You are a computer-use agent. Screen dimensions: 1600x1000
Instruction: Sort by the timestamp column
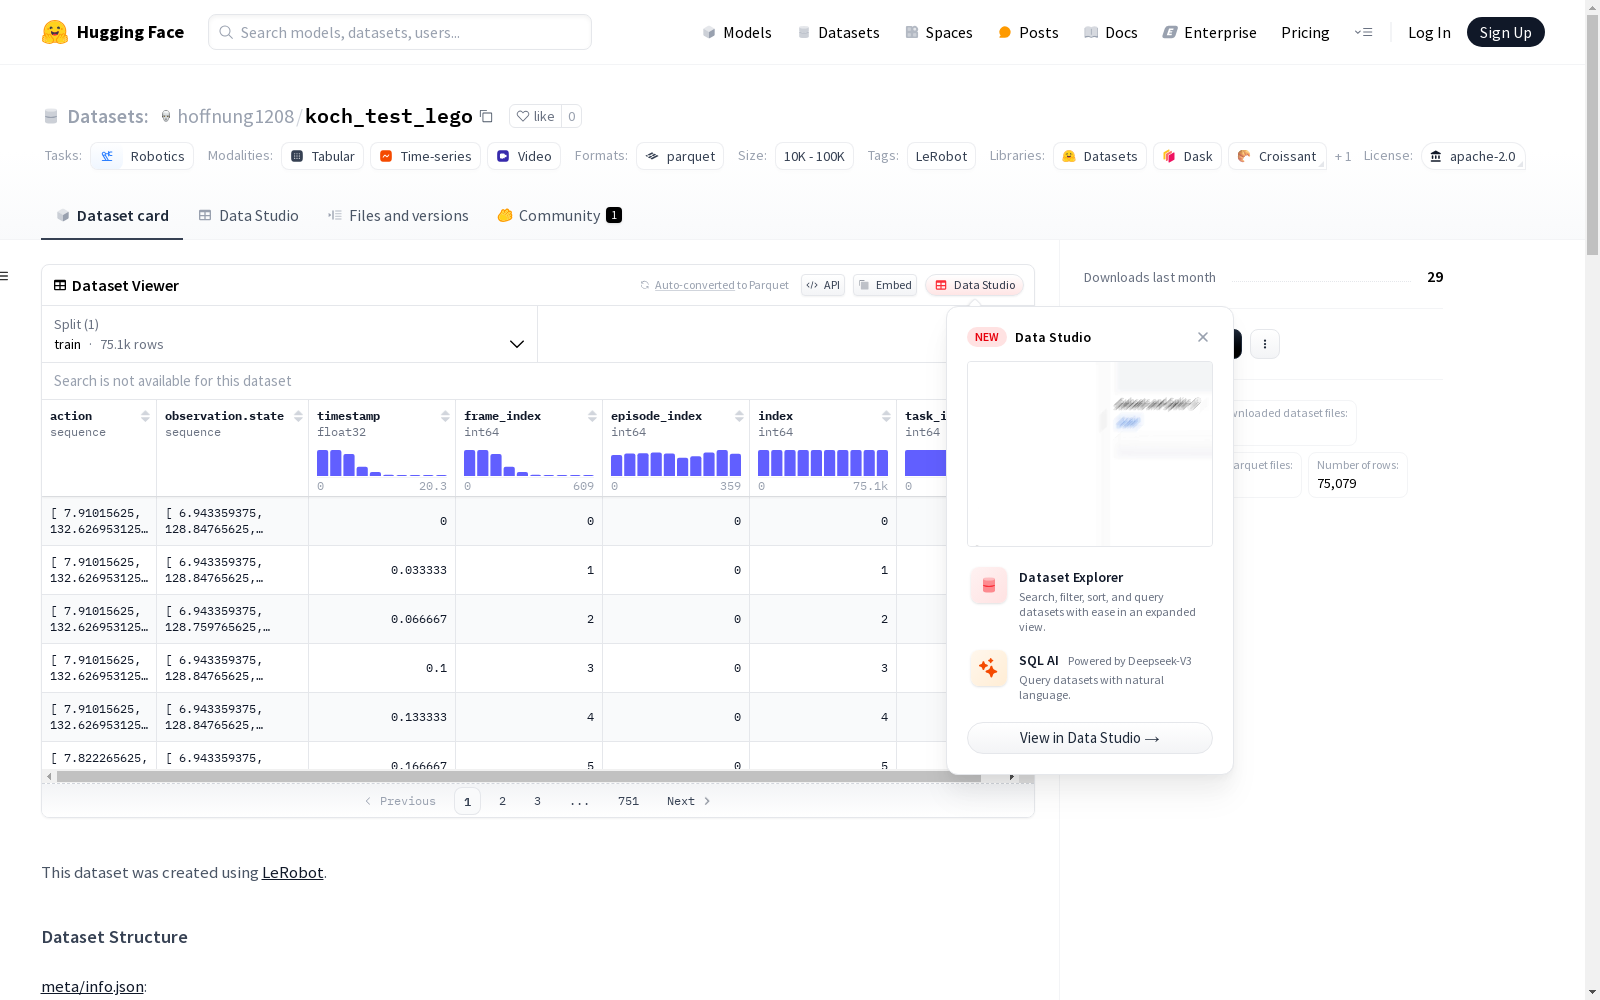click(445, 416)
